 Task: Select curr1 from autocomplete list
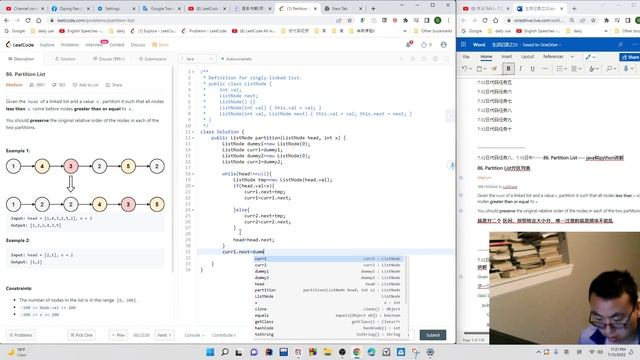pyautogui.click(x=329, y=259)
